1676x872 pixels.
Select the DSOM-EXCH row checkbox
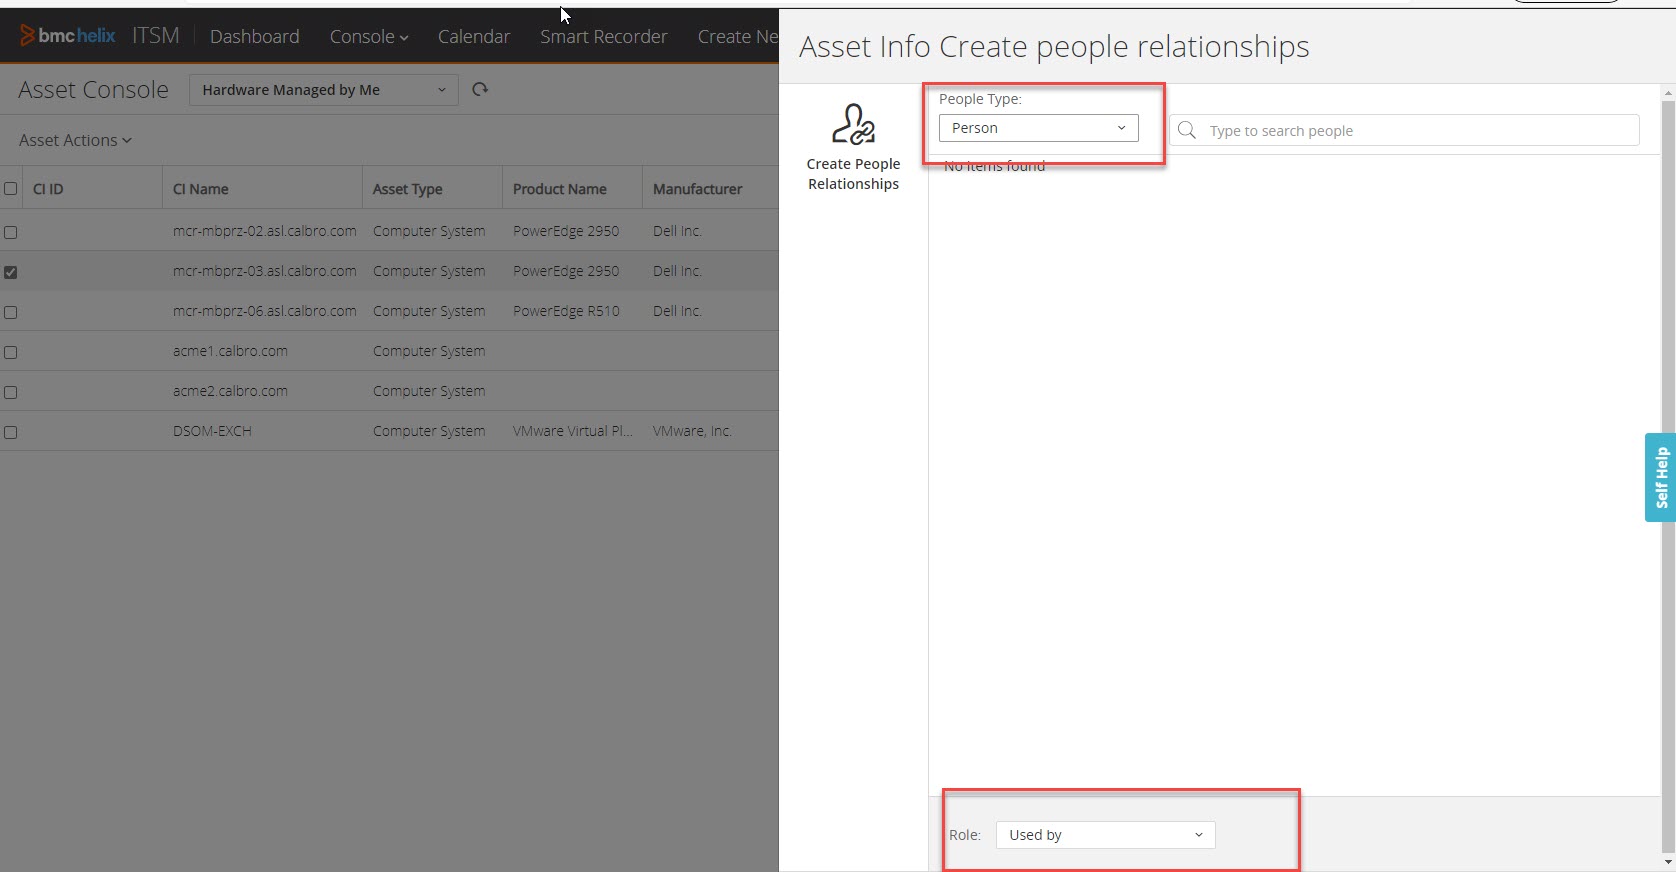tap(11, 432)
